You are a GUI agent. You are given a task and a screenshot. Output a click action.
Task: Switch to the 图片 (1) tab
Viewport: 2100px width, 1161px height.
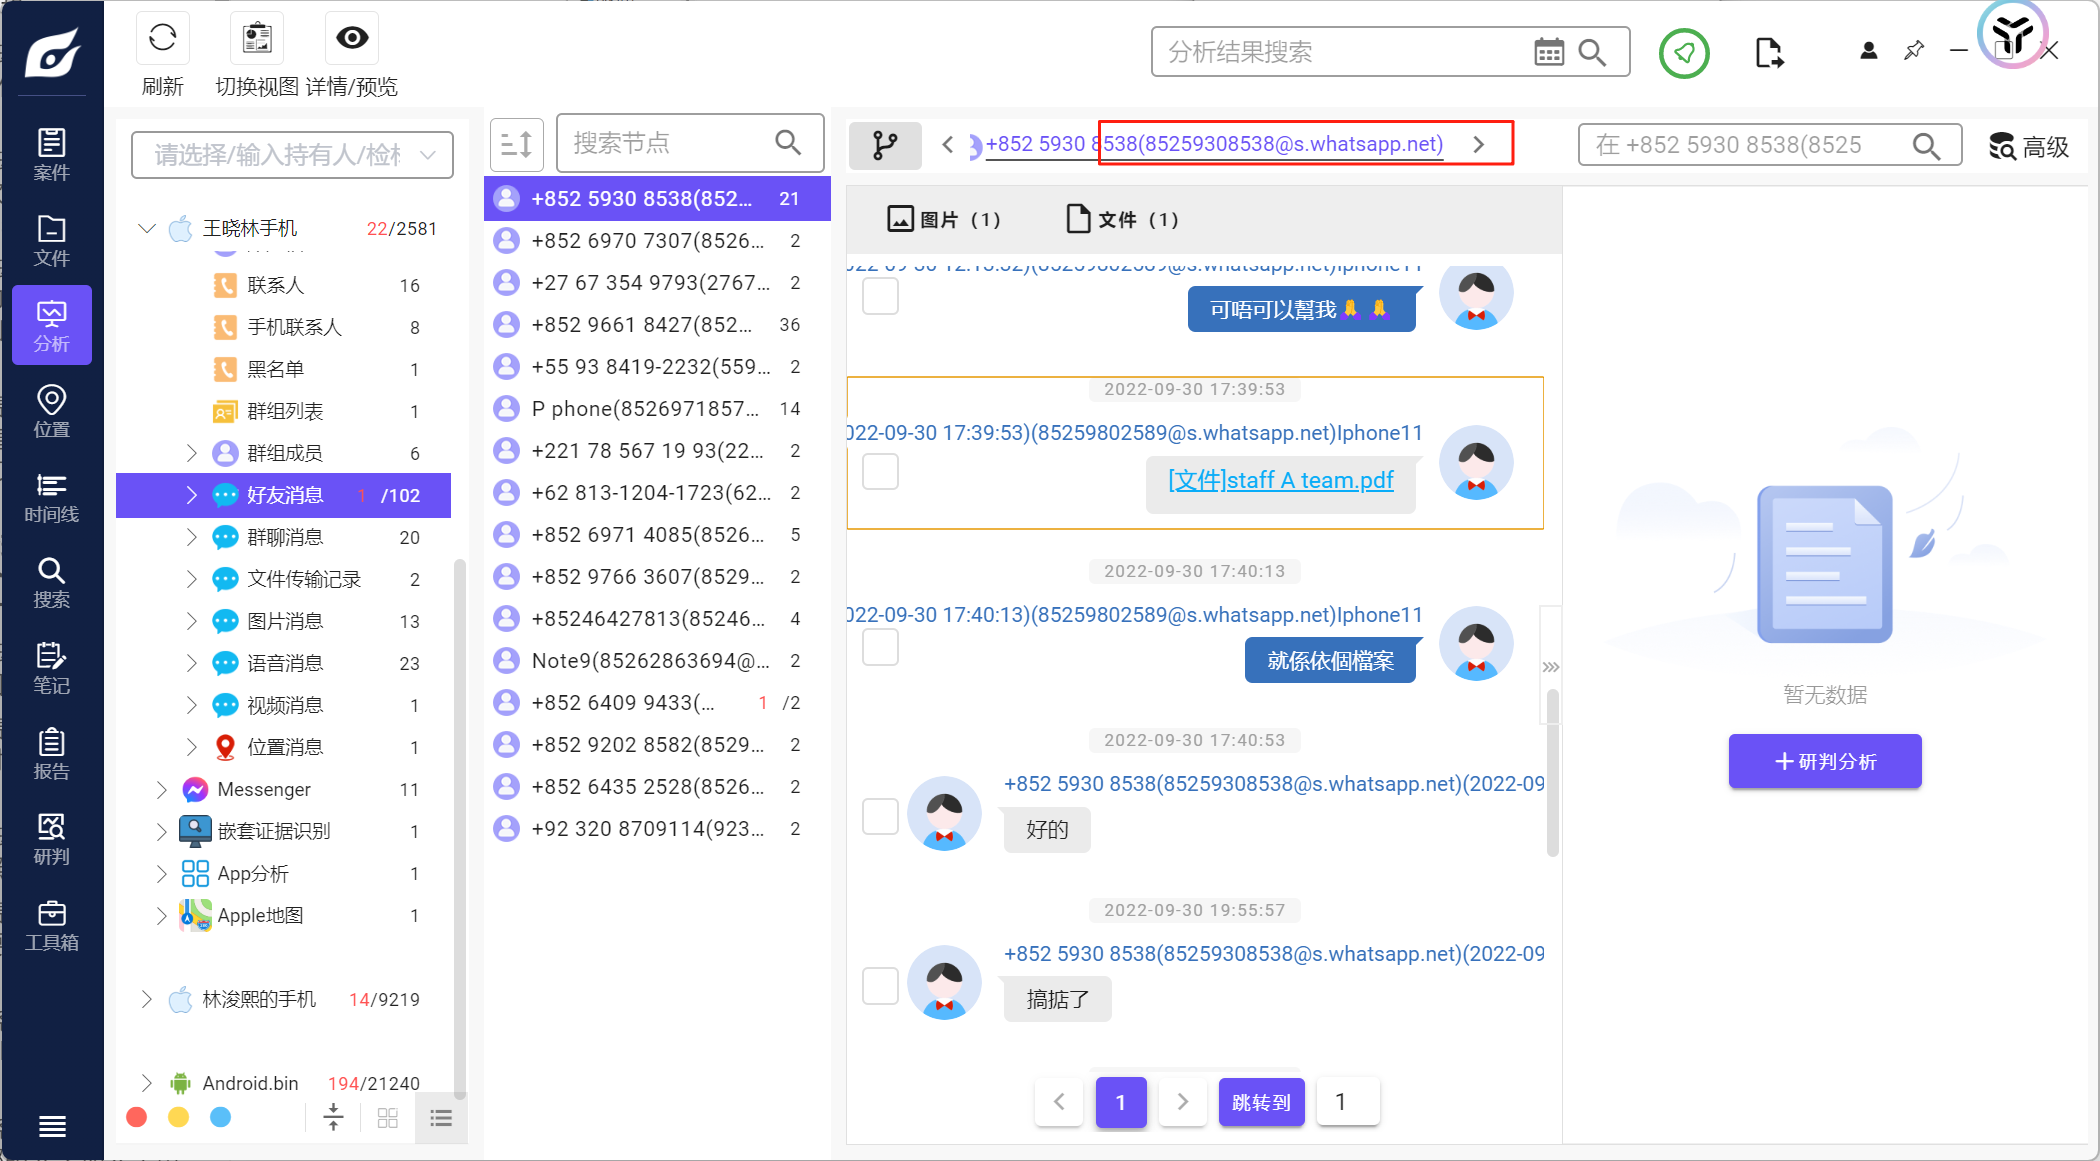(943, 219)
